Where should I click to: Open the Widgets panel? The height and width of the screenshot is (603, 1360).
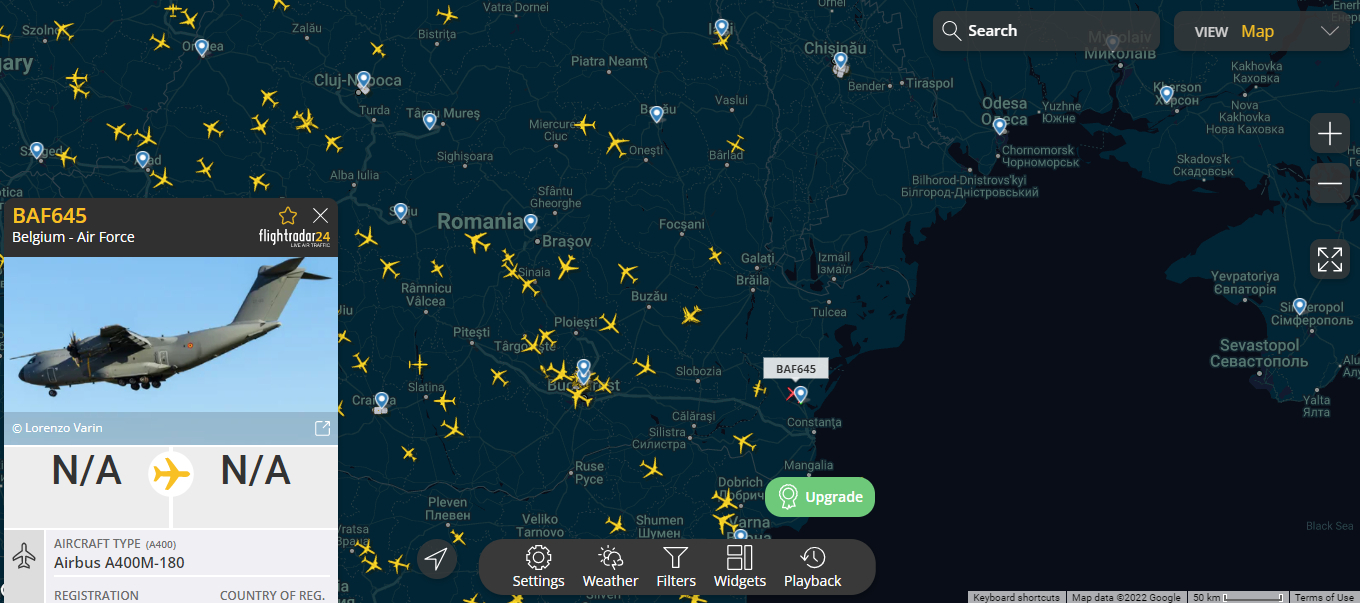coord(740,567)
